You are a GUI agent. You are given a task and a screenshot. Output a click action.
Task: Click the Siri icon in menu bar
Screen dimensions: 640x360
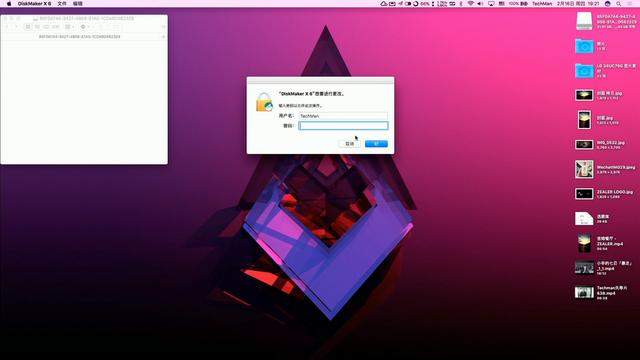tap(607, 3)
